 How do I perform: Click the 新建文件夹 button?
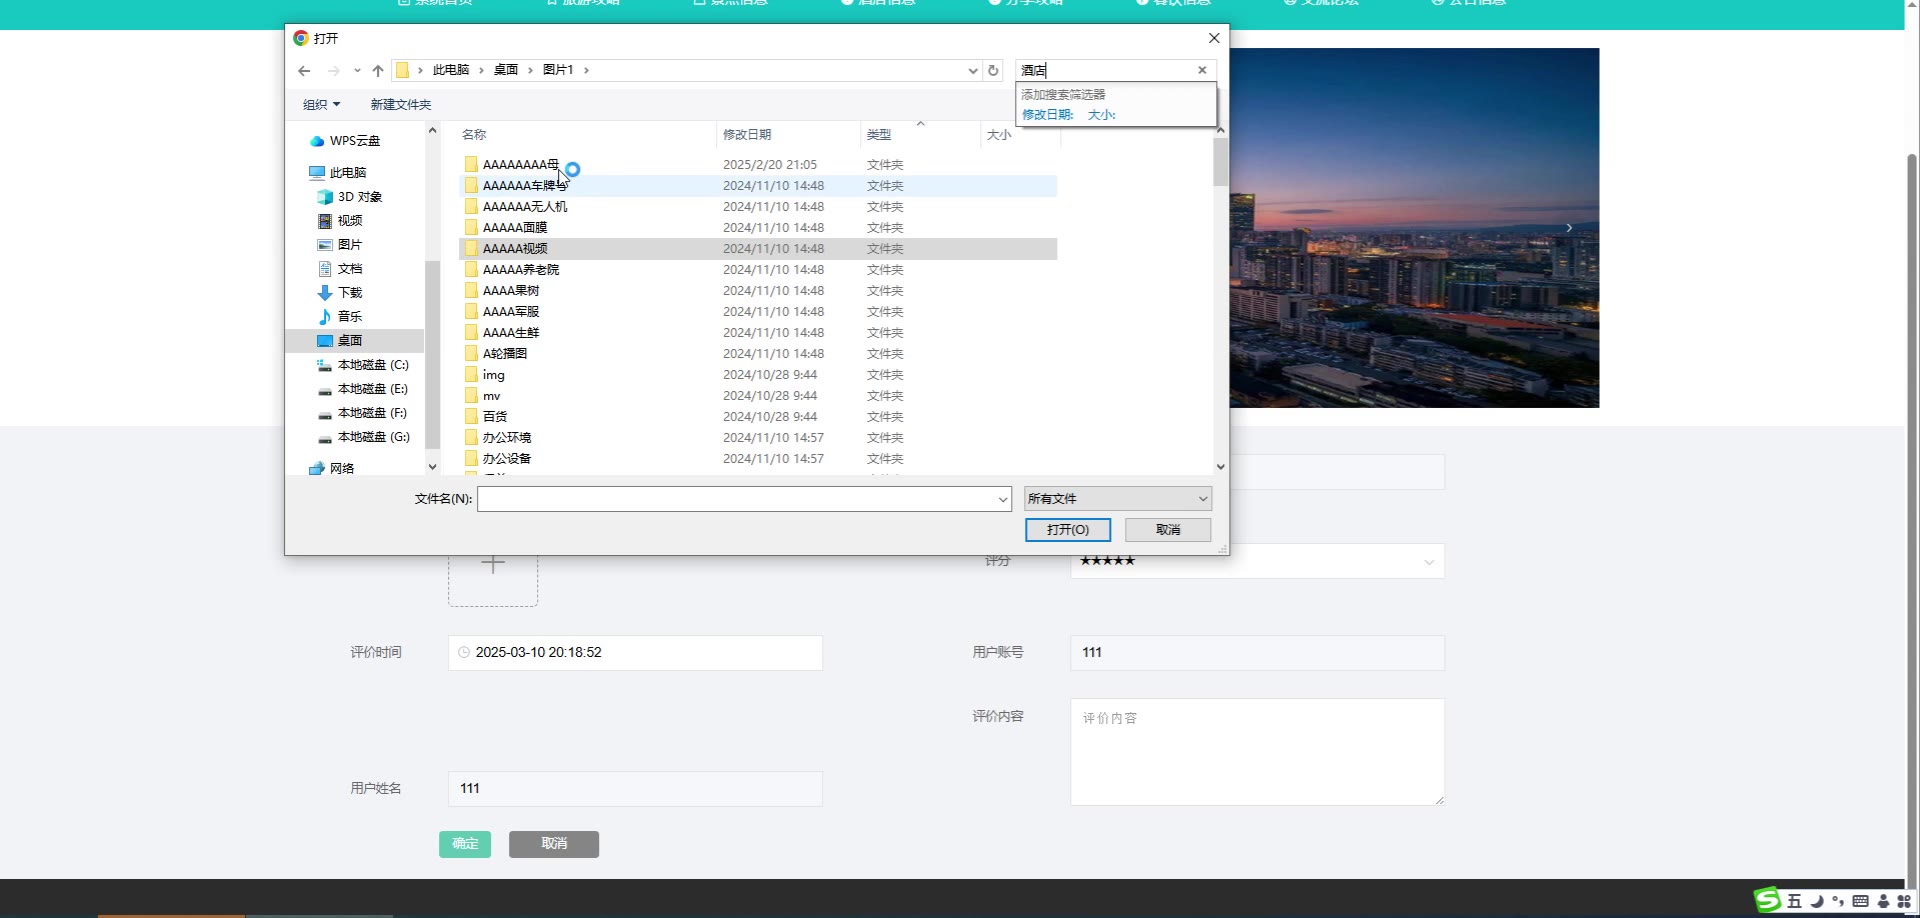coord(401,105)
